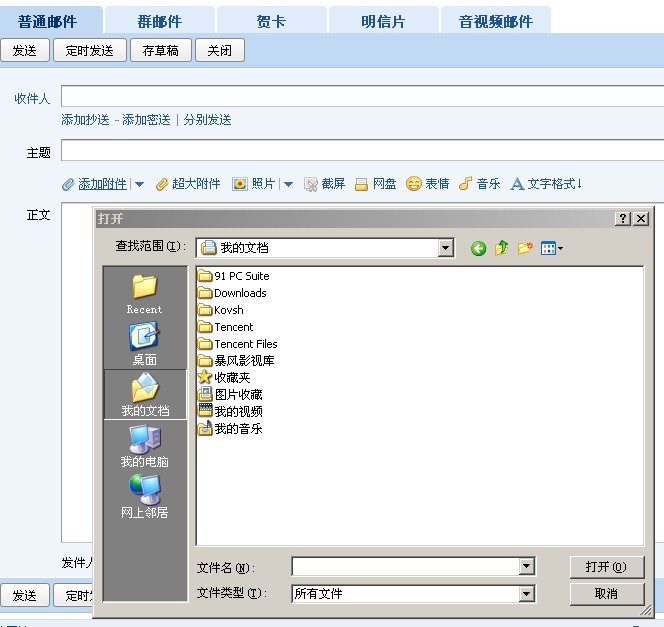The height and width of the screenshot is (627, 664).
Task: Click into the 文件名 text field
Action: 406,566
